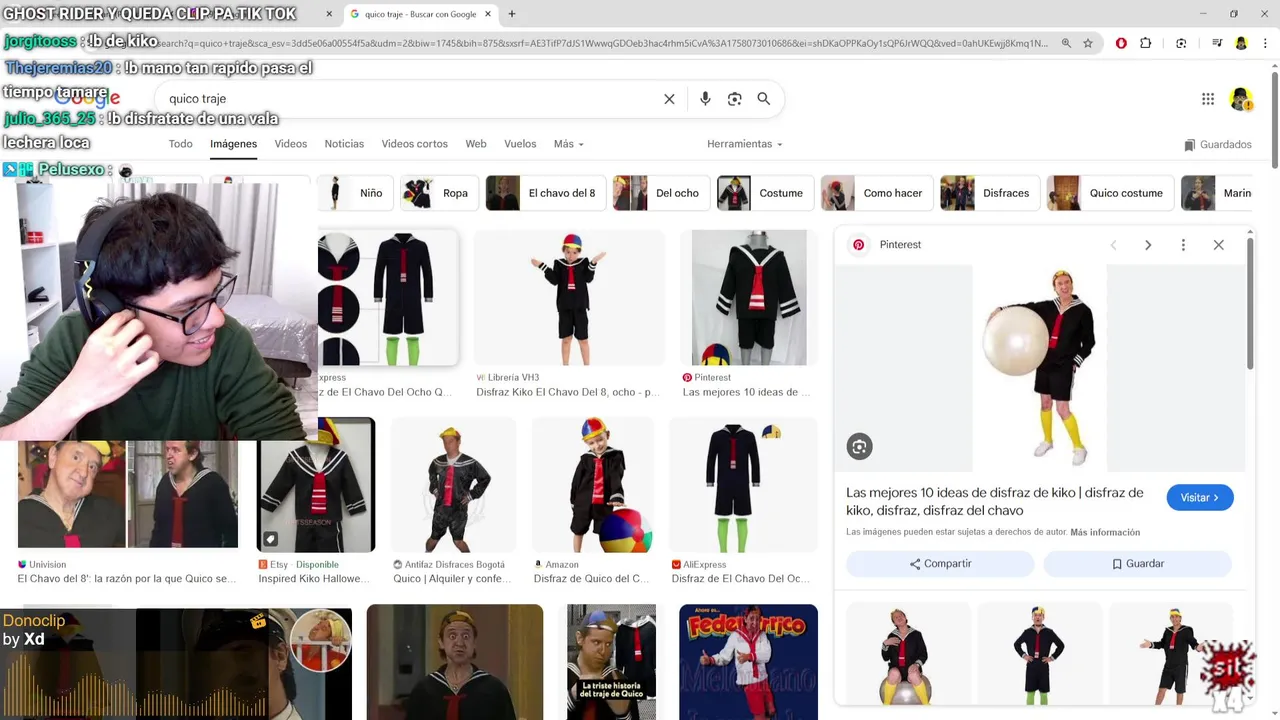Select the Como hacer filter chip

click(877, 193)
